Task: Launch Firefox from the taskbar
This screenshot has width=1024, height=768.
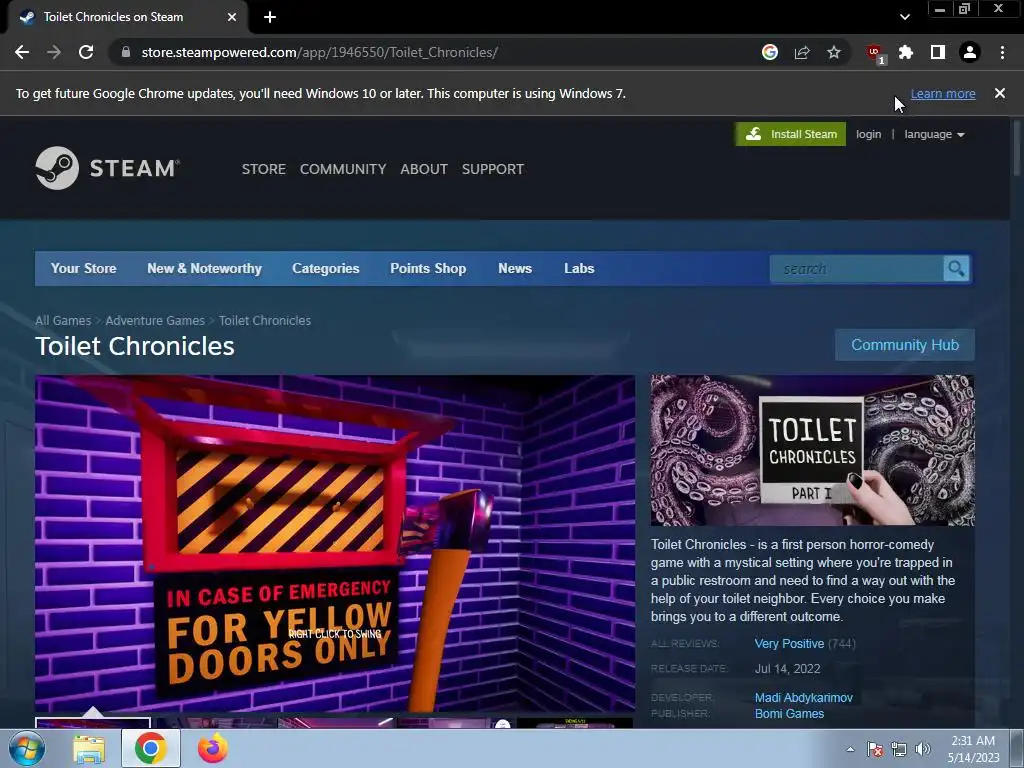Action: coord(213,748)
